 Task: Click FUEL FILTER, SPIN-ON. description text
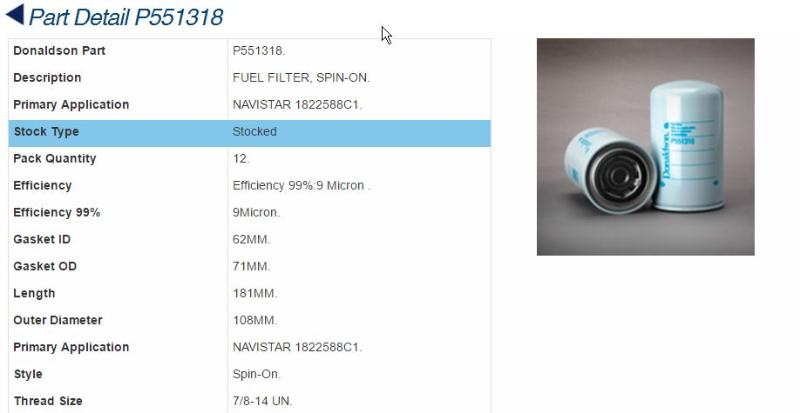tap(301, 78)
